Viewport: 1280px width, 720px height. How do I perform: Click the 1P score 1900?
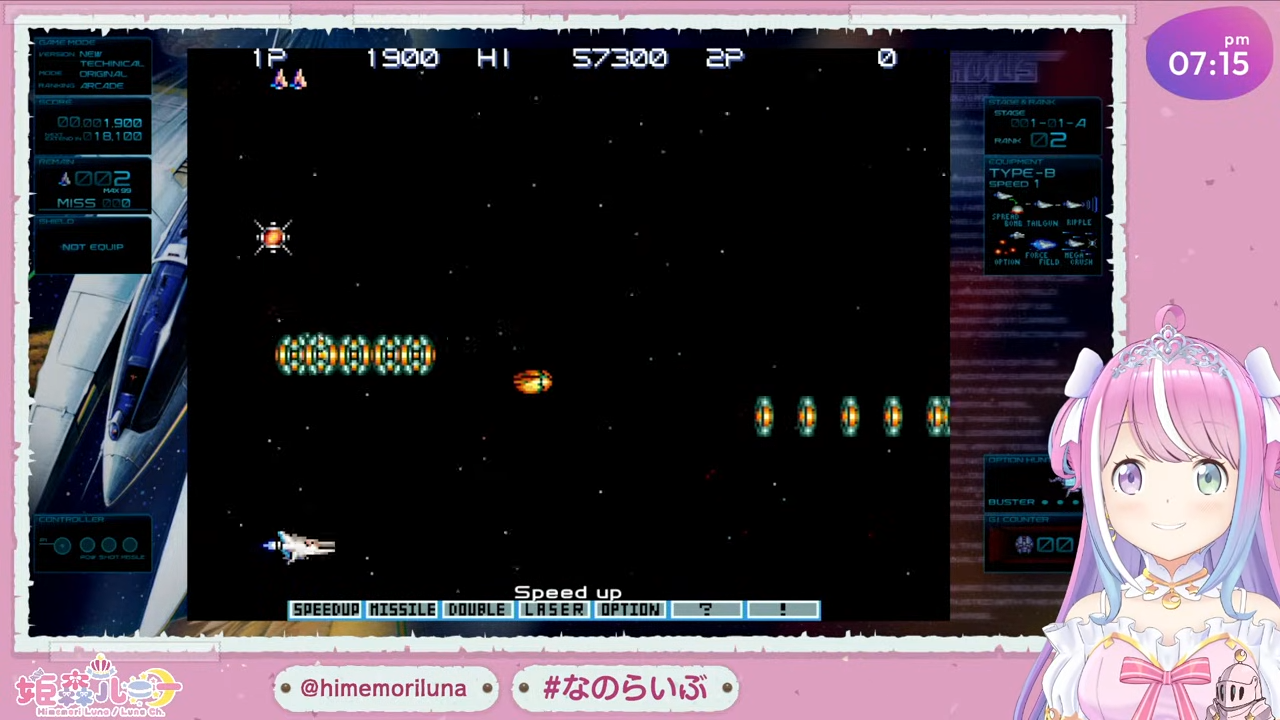[402, 58]
